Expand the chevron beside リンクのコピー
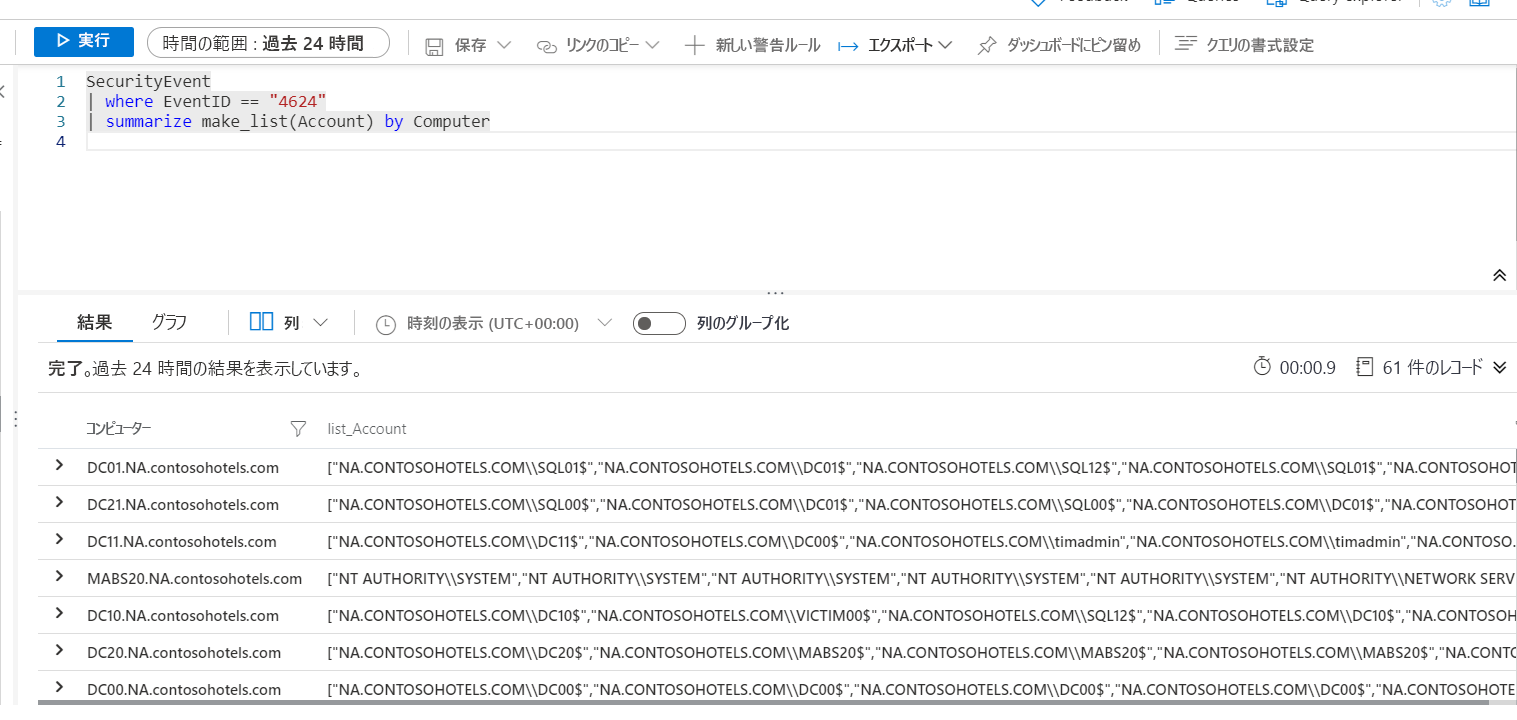Screen dimensions: 1517x720 pos(653,45)
